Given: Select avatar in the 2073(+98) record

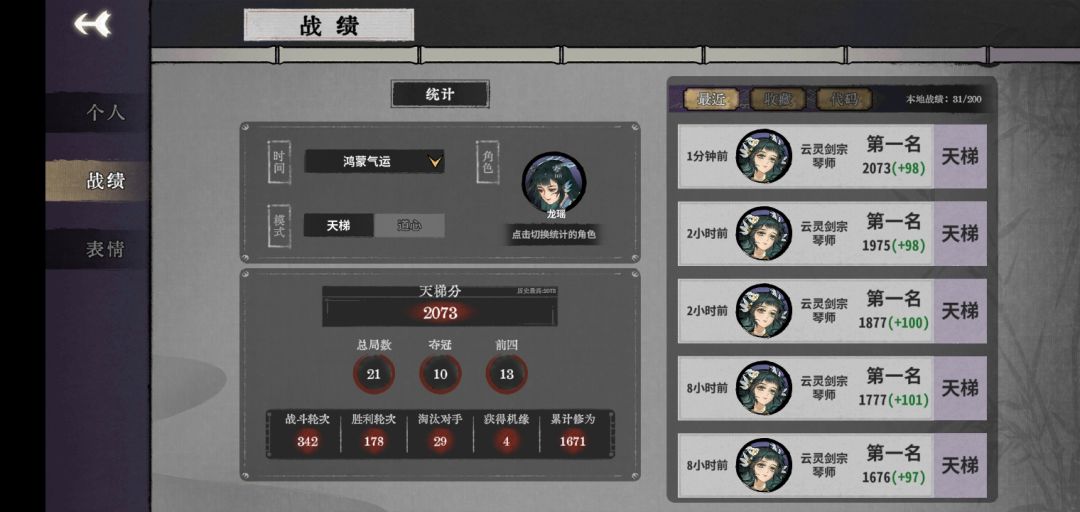Looking at the screenshot, I should coord(763,156).
